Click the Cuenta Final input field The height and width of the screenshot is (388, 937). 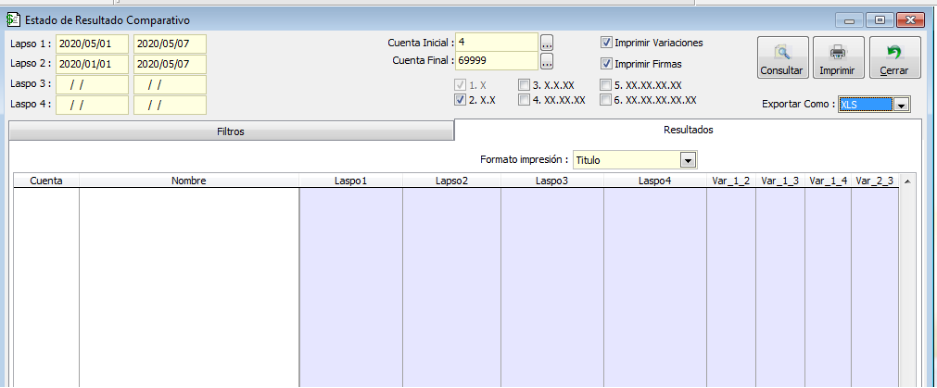pos(497,61)
